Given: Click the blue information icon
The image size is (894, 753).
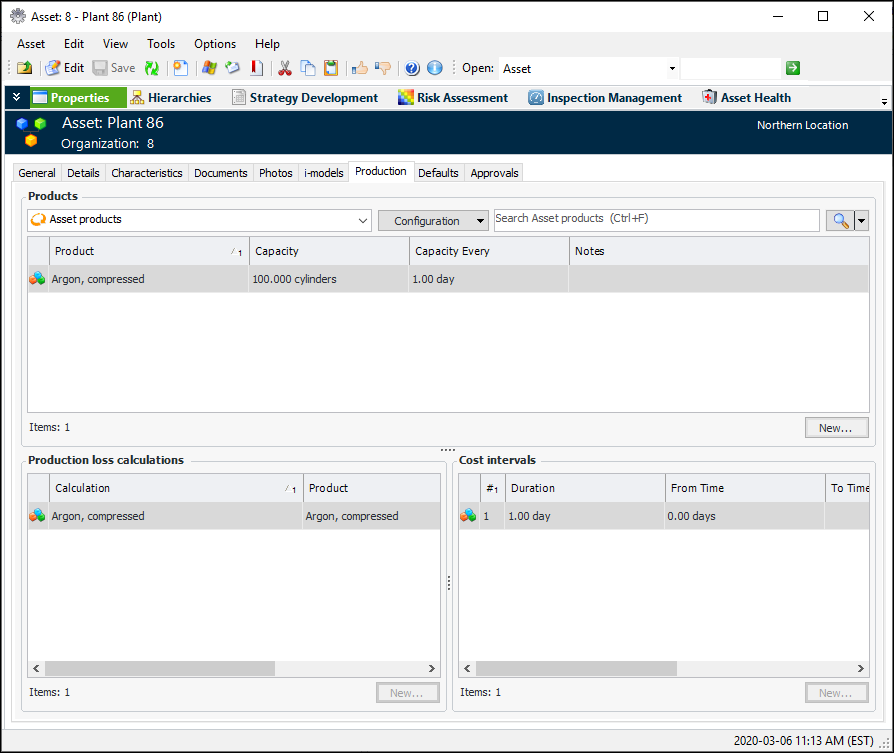Looking at the screenshot, I should point(435,68).
